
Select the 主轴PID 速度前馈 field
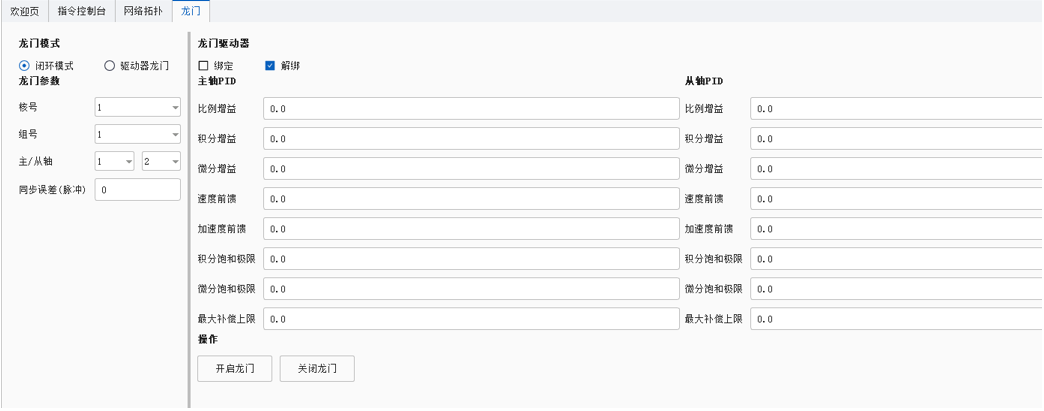click(x=471, y=199)
